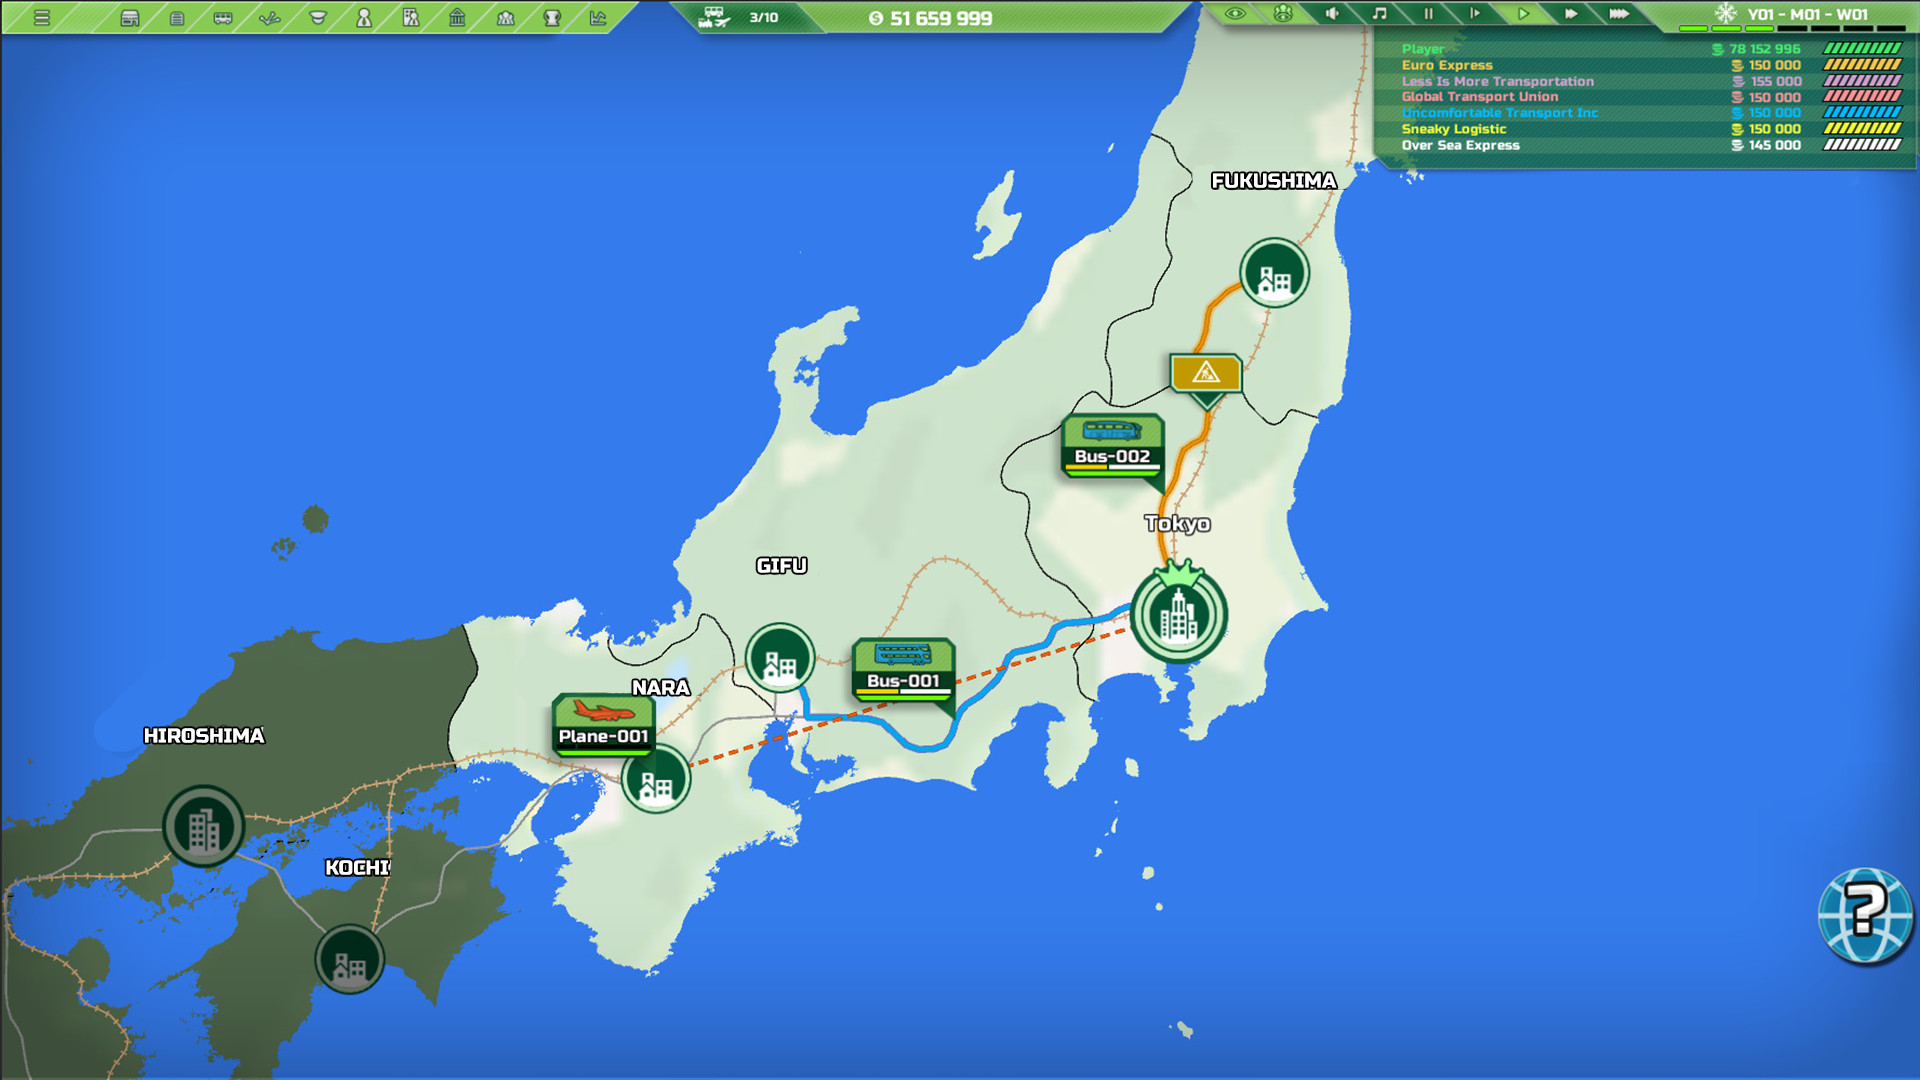Image resolution: width=1920 pixels, height=1080 pixels.
Task: Activate fastest game speed
Action: (x=1618, y=14)
